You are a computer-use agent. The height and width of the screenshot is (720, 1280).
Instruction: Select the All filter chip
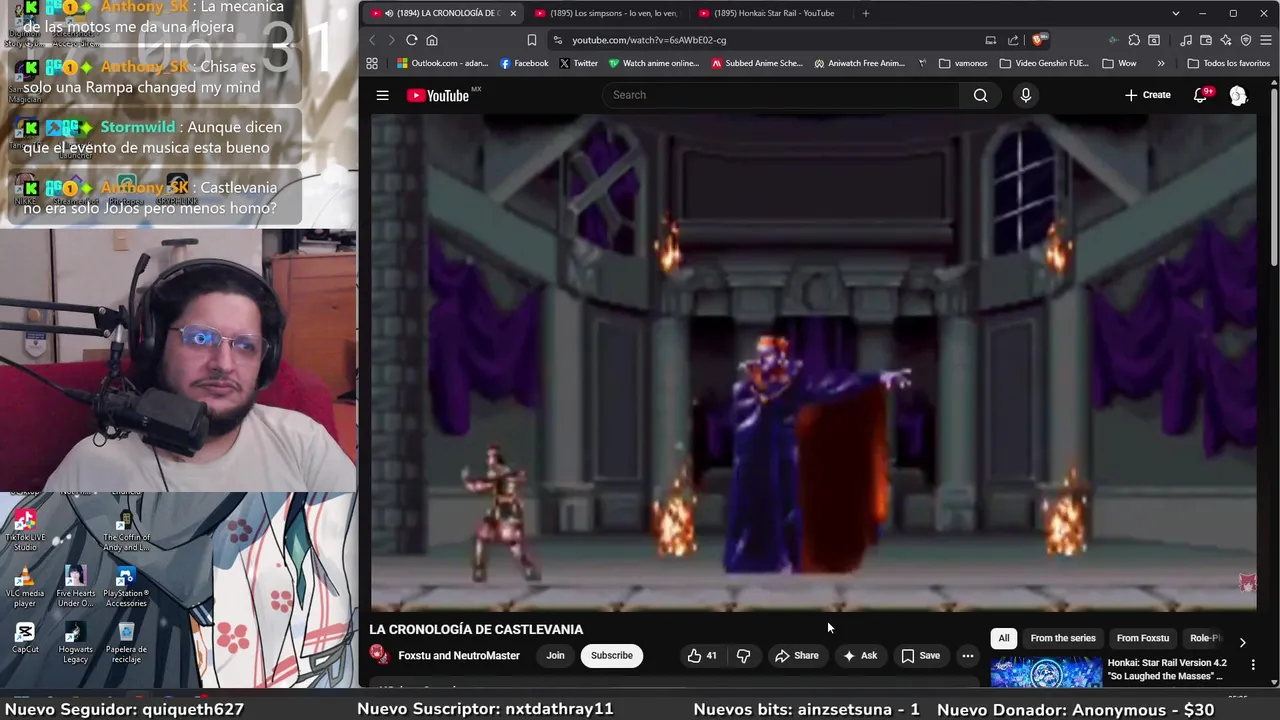(x=1004, y=638)
